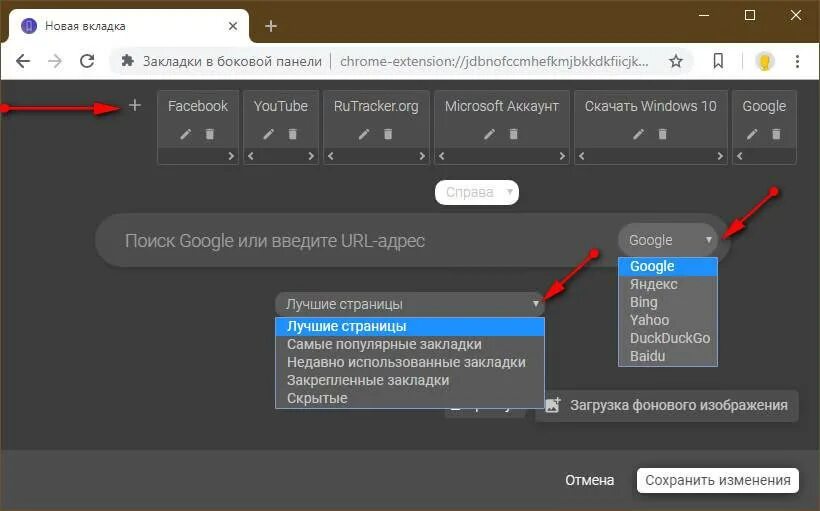Choose Самые популярные закладки option
The image size is (820, 511).
pos(410,344)
